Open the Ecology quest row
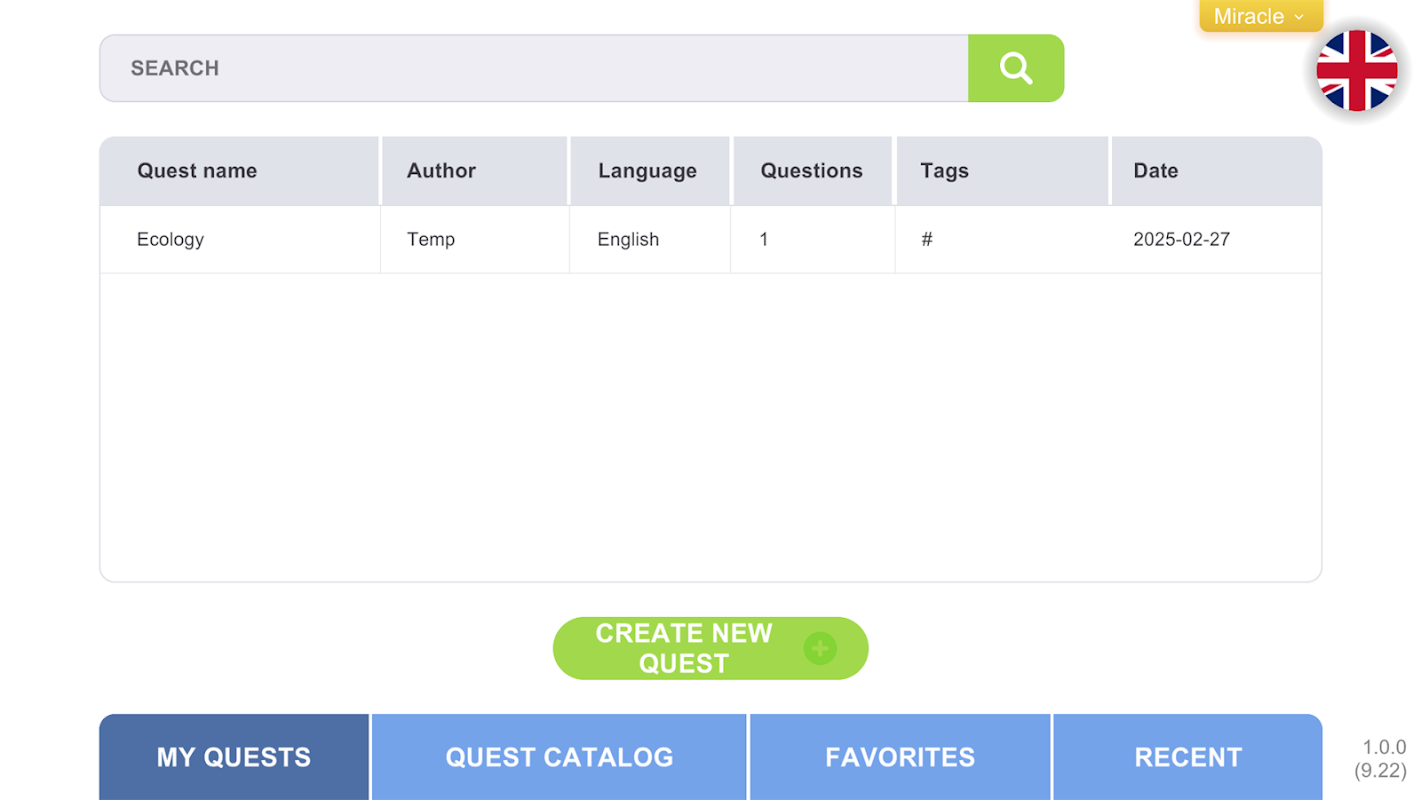Viewport: 1421px width, 800px height. (x=711, y=239)
